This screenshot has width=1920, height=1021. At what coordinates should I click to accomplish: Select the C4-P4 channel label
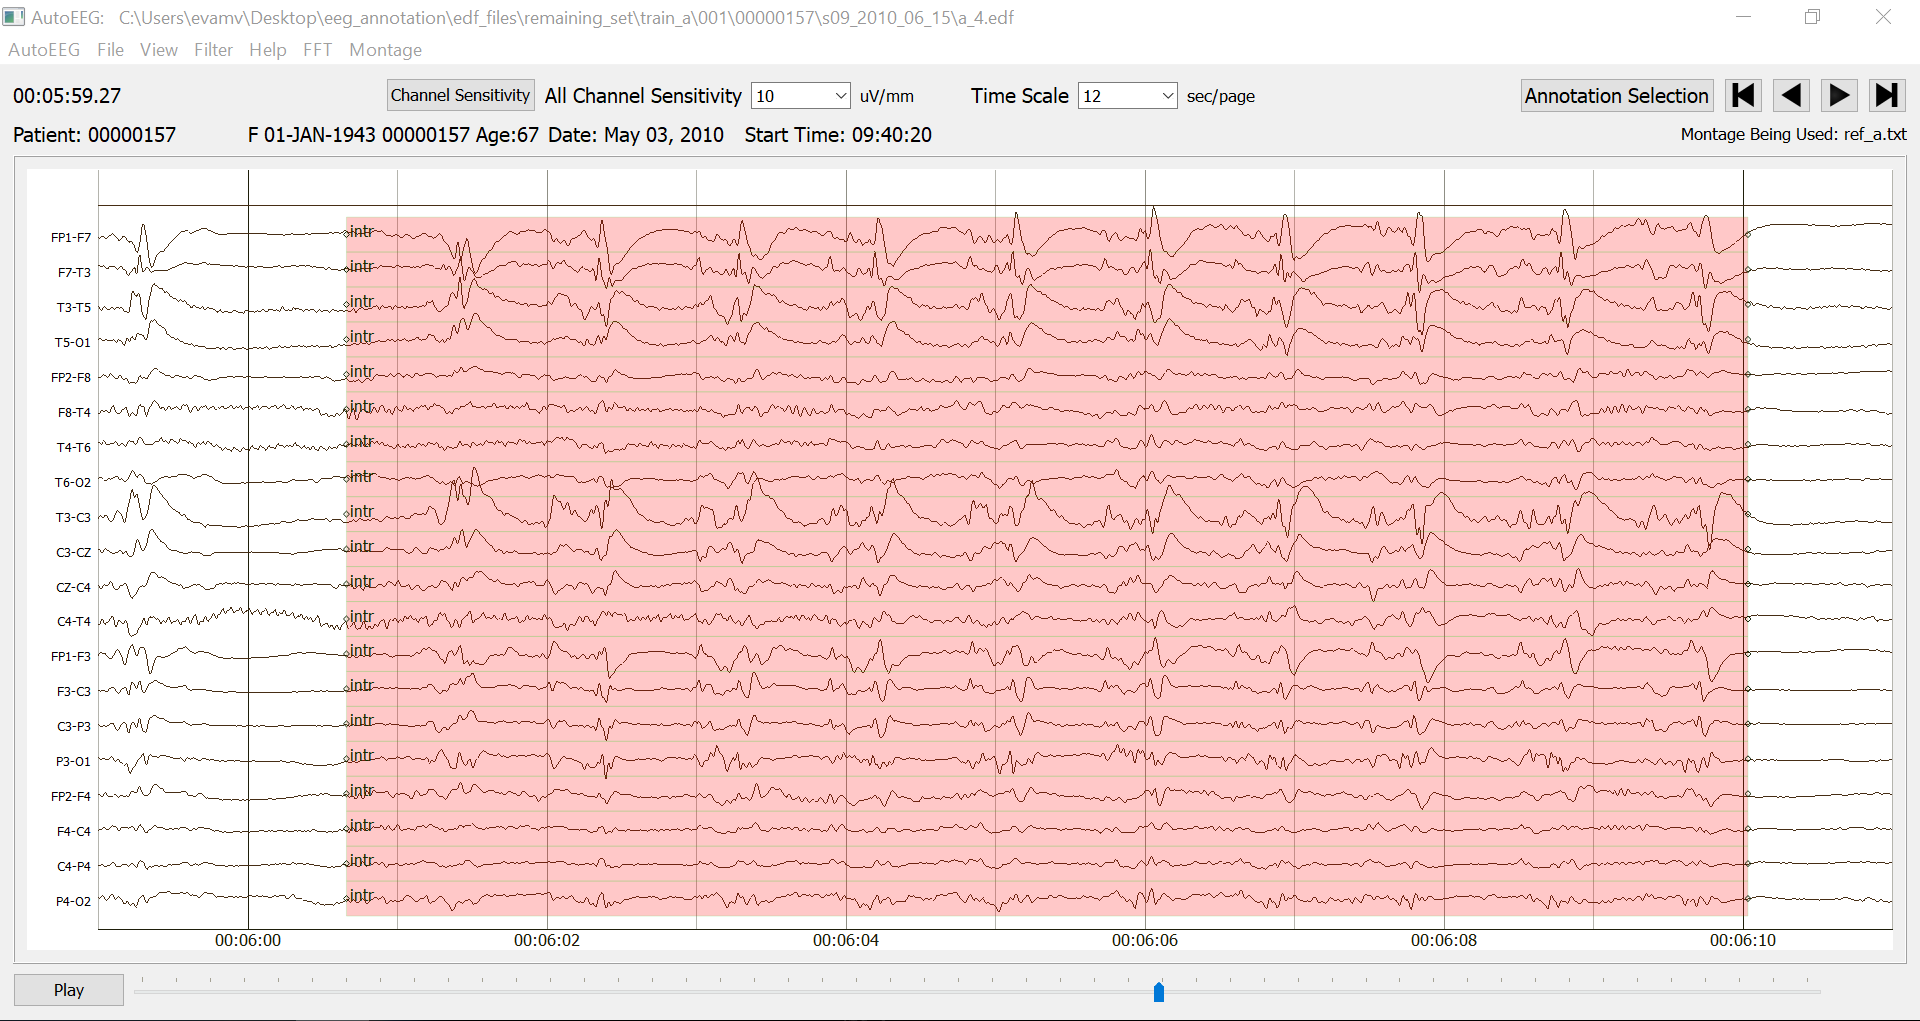74,867
